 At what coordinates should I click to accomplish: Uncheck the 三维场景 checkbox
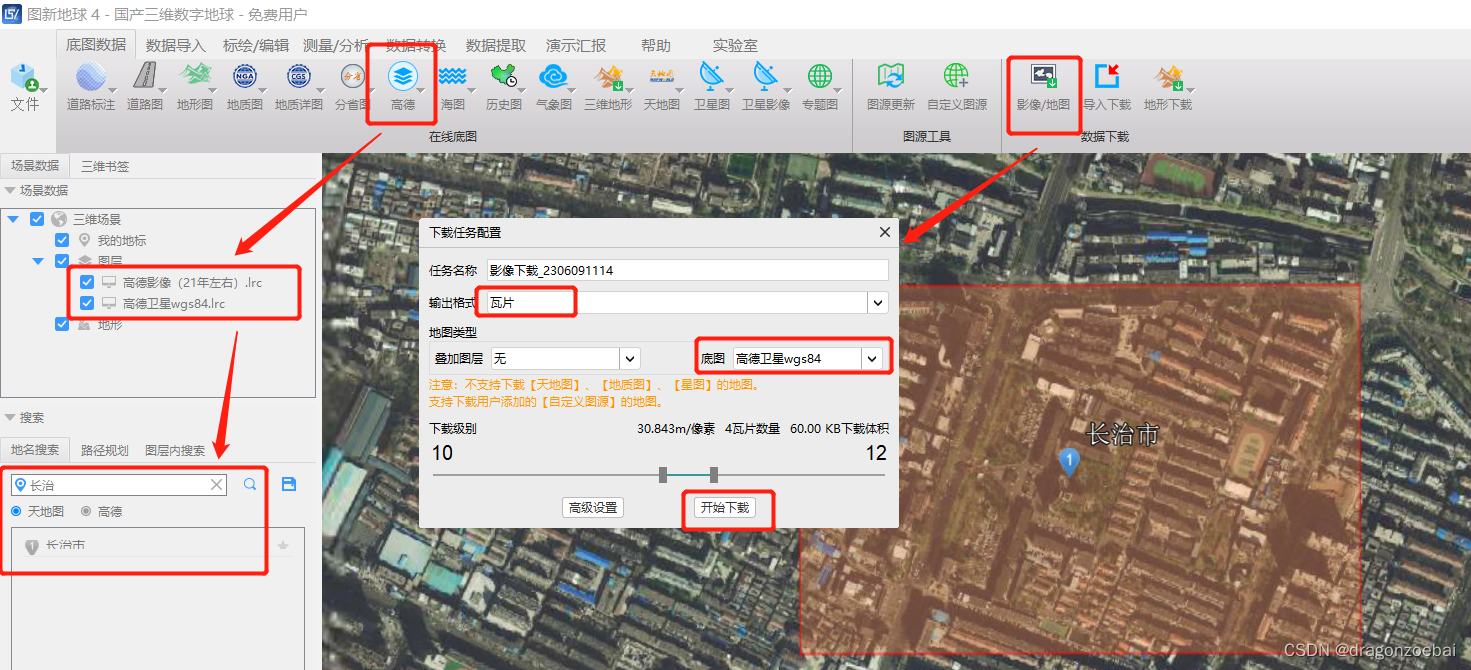point(37,219)
